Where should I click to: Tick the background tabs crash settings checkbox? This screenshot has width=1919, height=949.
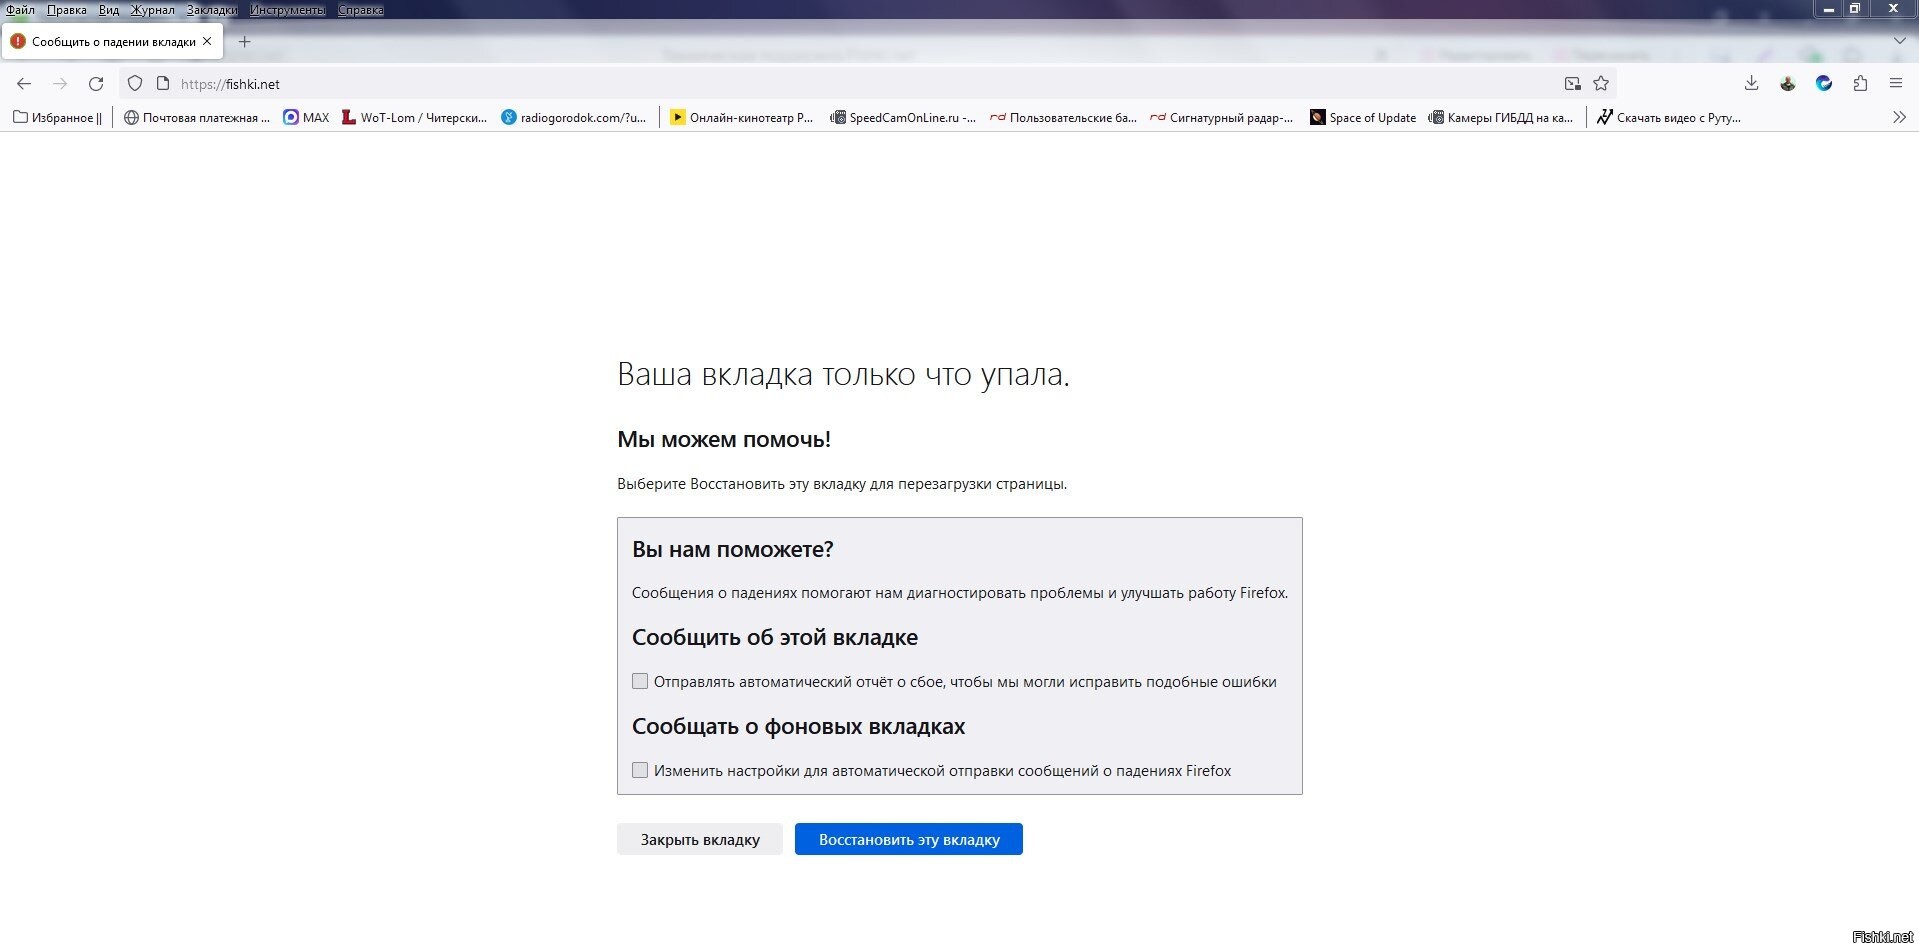[x=640, y=770]
